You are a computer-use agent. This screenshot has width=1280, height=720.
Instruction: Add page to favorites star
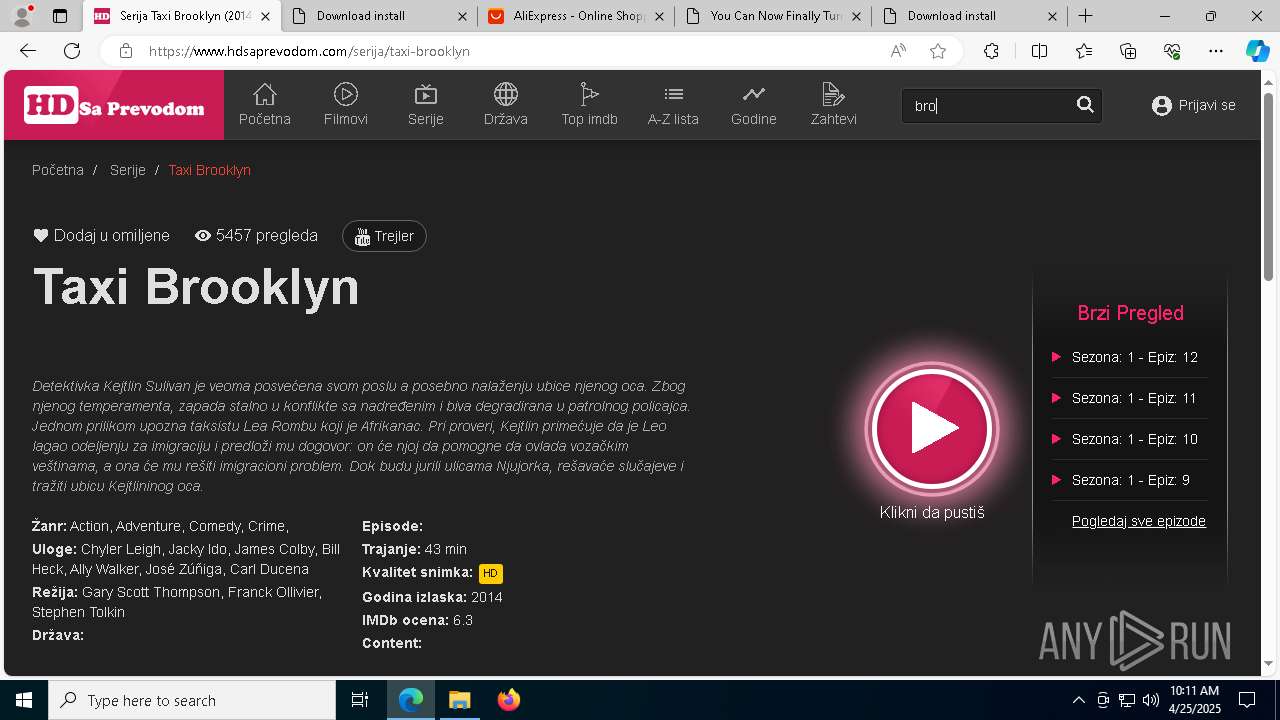(938, 51)
